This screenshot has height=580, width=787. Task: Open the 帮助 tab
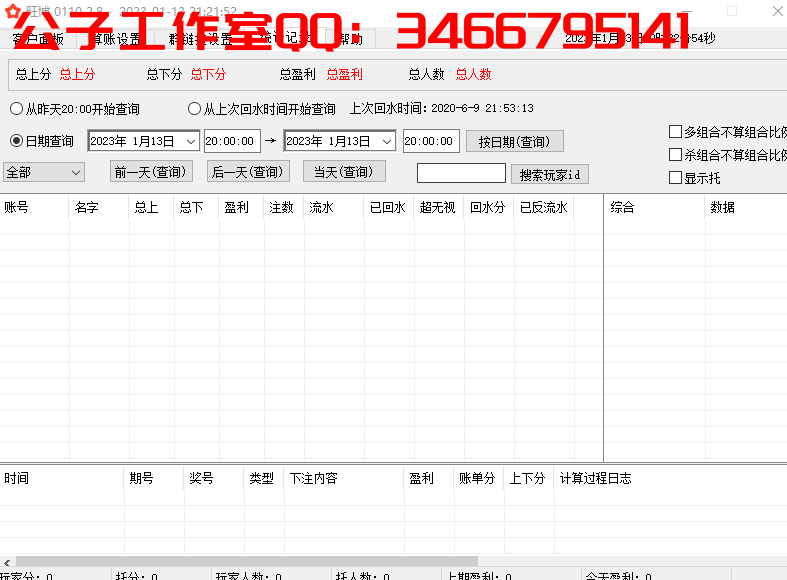(351, 39)
